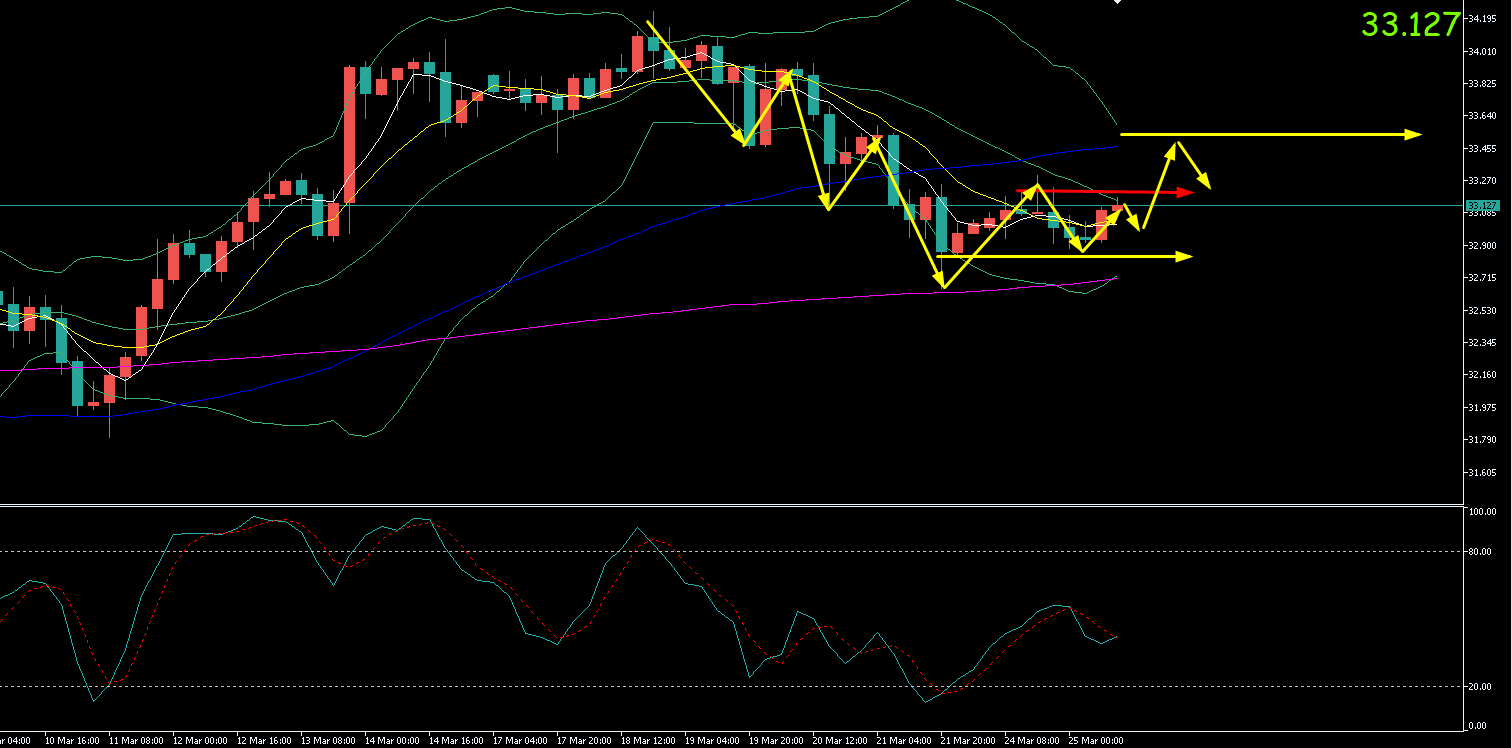Select the 18 Mar 12:00 time axis label

[649, 741]
